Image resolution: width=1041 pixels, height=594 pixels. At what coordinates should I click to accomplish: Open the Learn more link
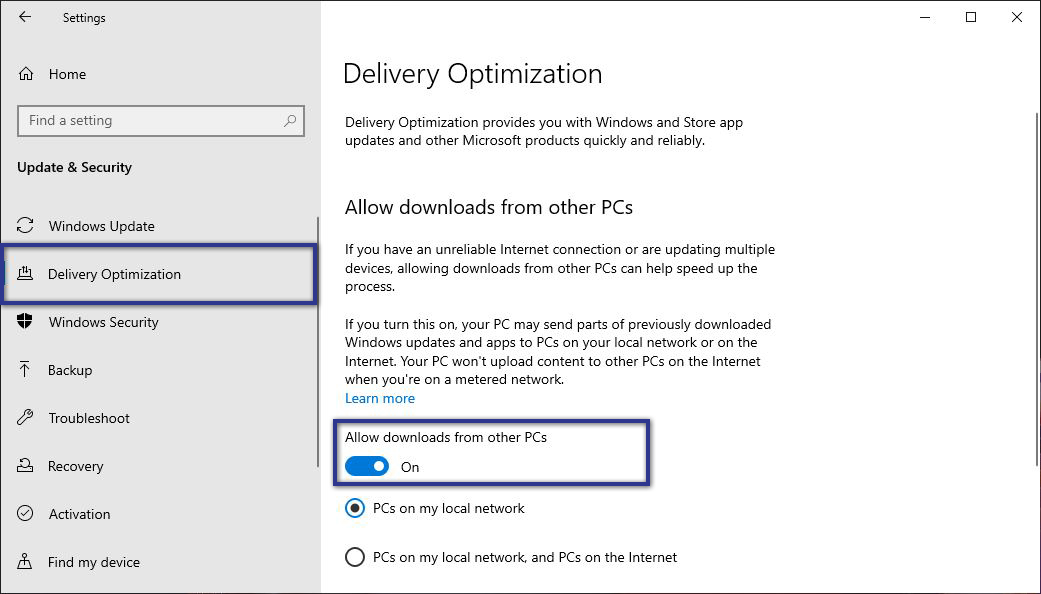[379, 398]
